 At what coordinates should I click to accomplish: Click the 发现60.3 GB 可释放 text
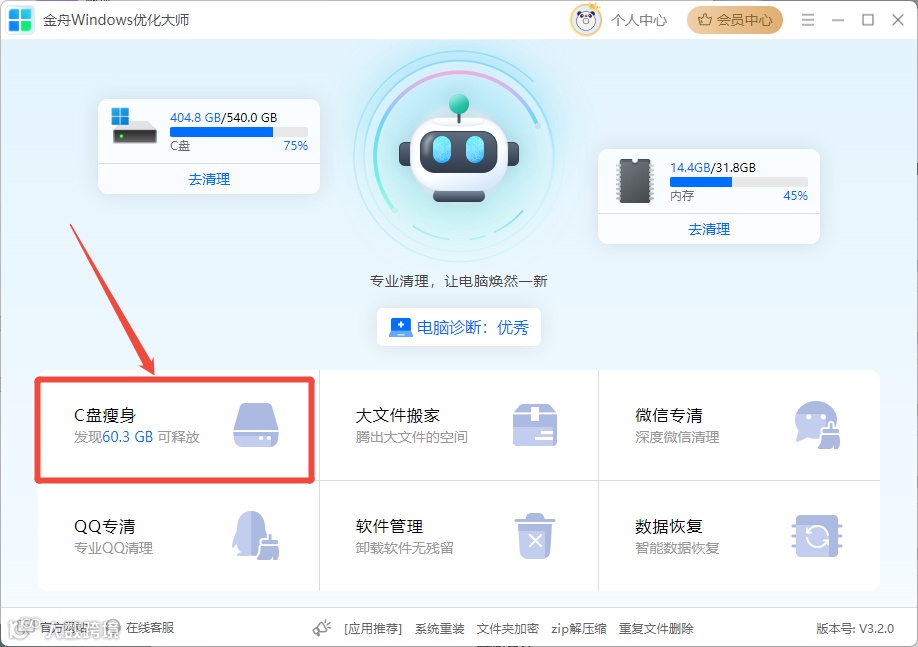(x=136, y=437)
